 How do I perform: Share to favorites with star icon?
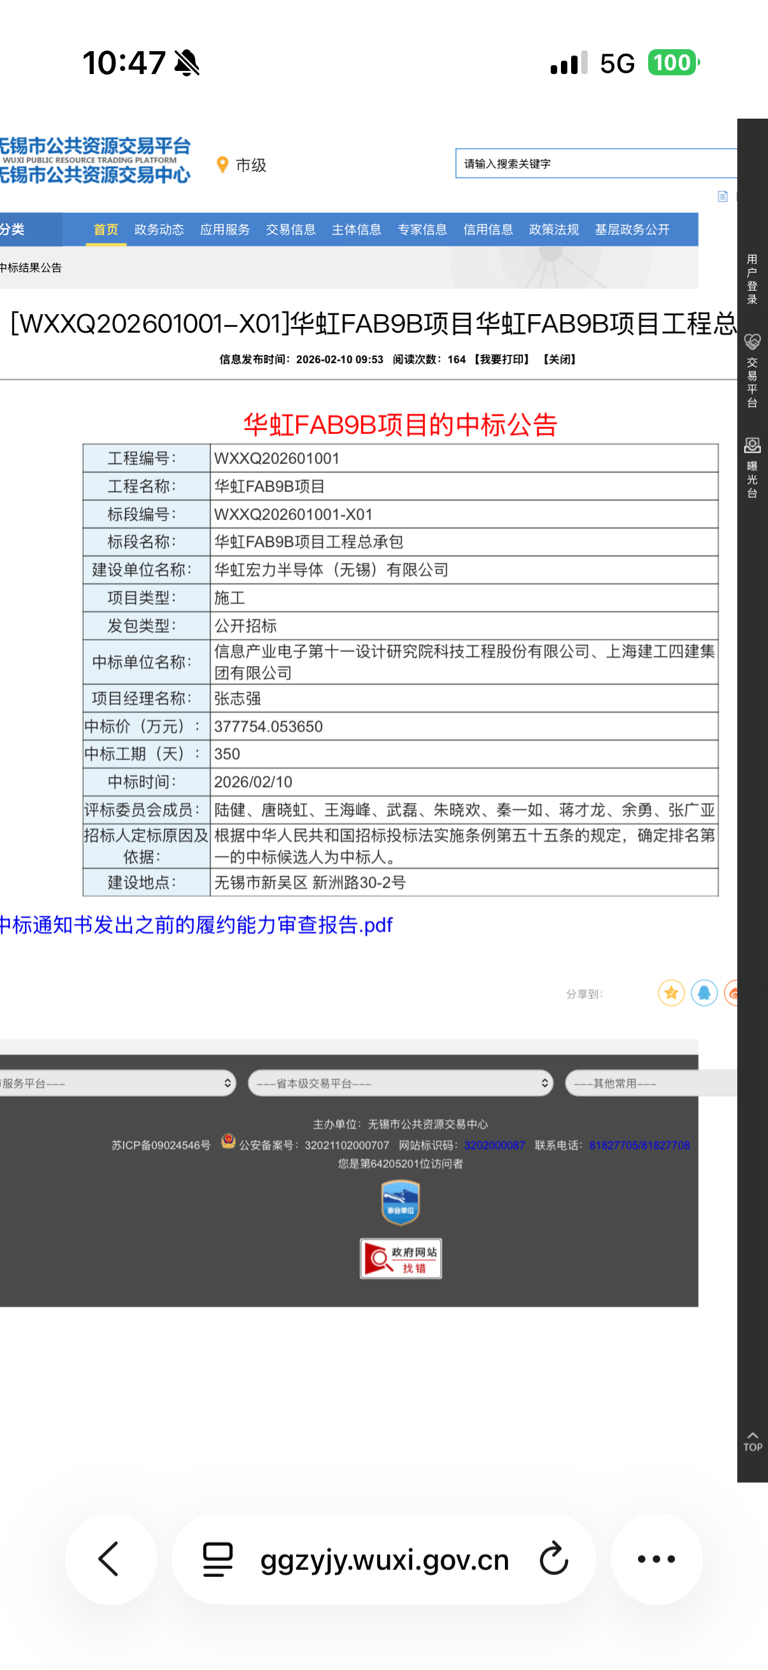pos(671,993)
